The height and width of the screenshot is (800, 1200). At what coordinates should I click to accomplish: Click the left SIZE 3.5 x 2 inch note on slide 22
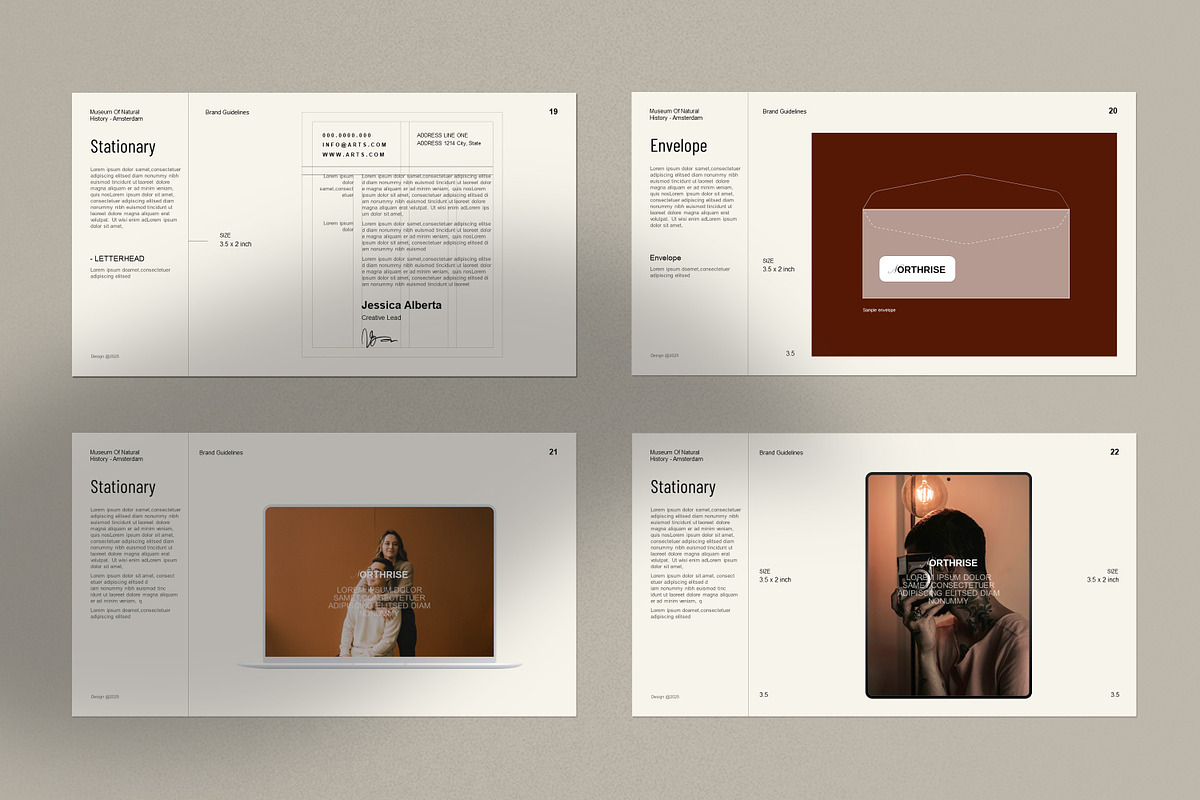pos(775,575)
